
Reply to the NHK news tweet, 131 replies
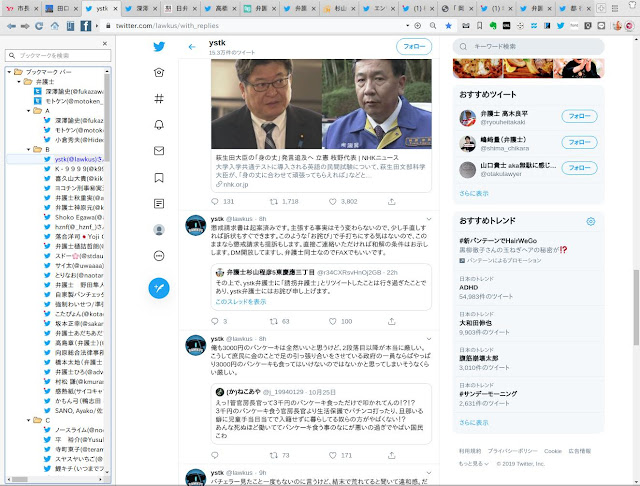(215, 201)
